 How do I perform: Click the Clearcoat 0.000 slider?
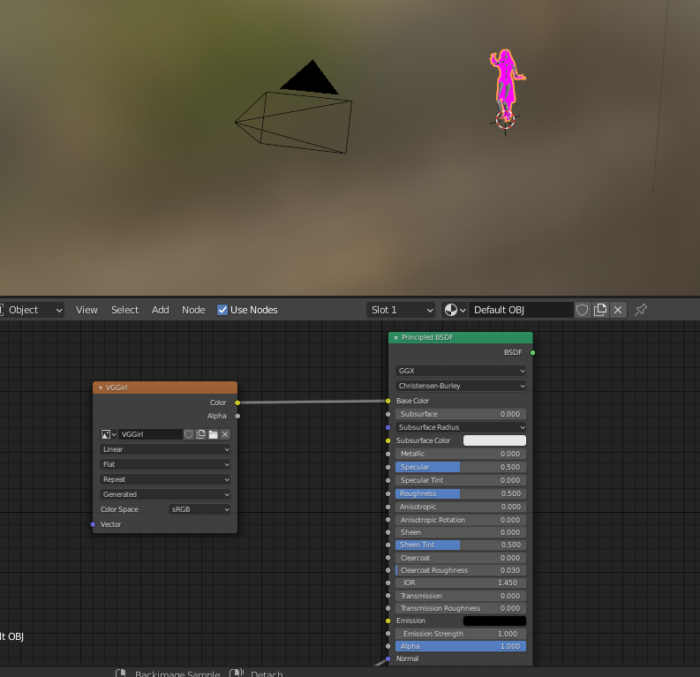(461, 558)
